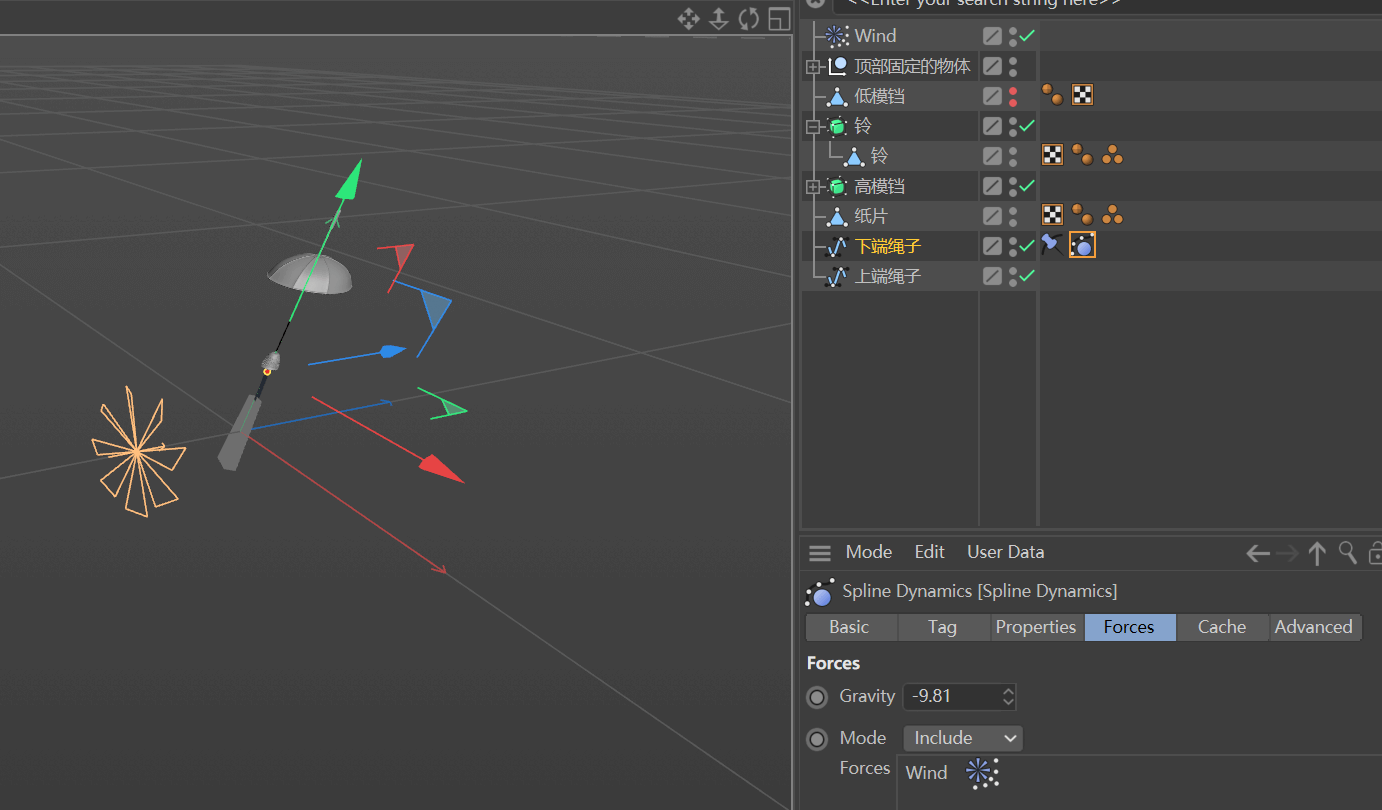Click the Forces tab
This screenshot has width=1382, height=810.
tap(1129, 627)
